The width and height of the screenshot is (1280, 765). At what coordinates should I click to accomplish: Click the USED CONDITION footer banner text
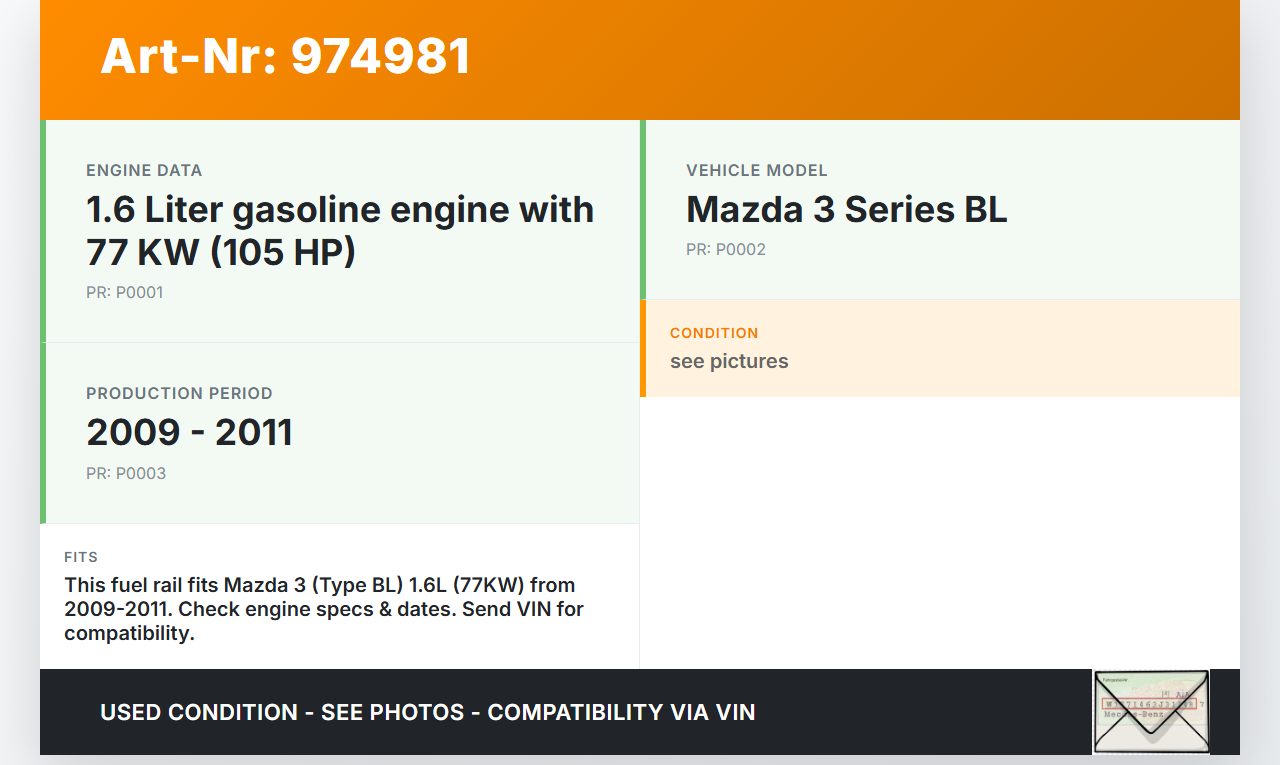tap(427, 713)
